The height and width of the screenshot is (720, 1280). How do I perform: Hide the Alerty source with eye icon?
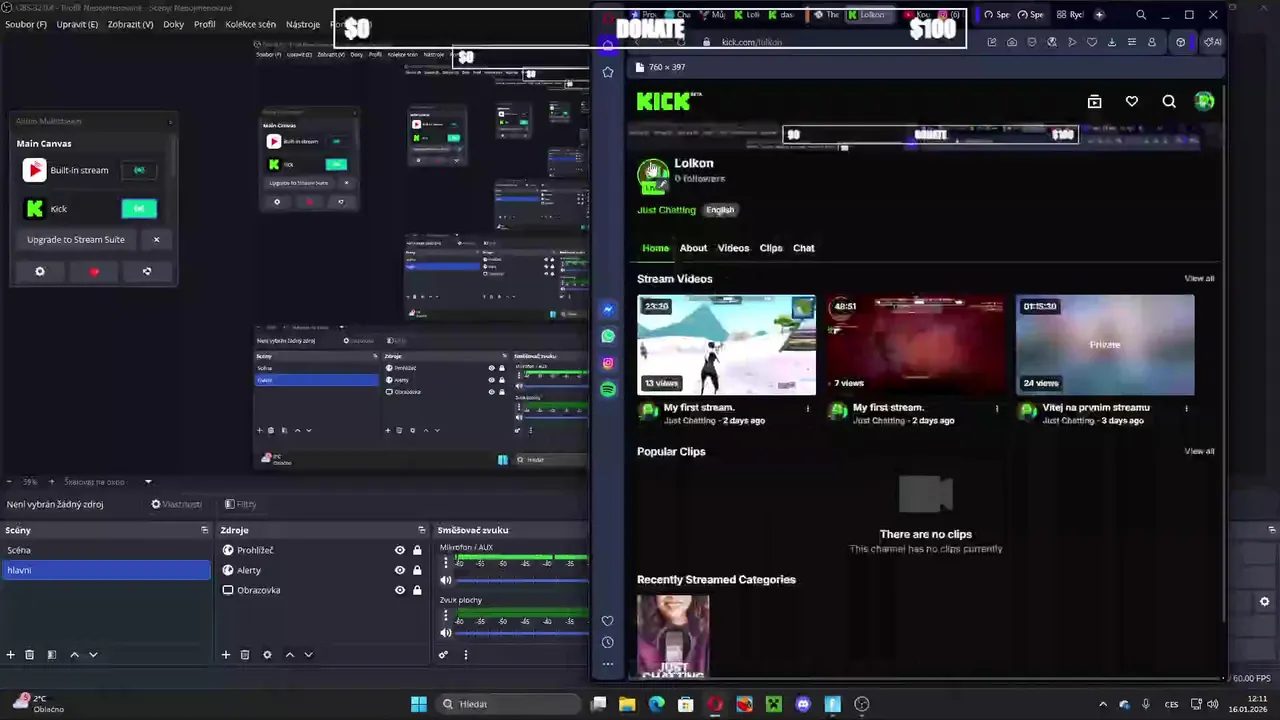[x=400, y=570]
